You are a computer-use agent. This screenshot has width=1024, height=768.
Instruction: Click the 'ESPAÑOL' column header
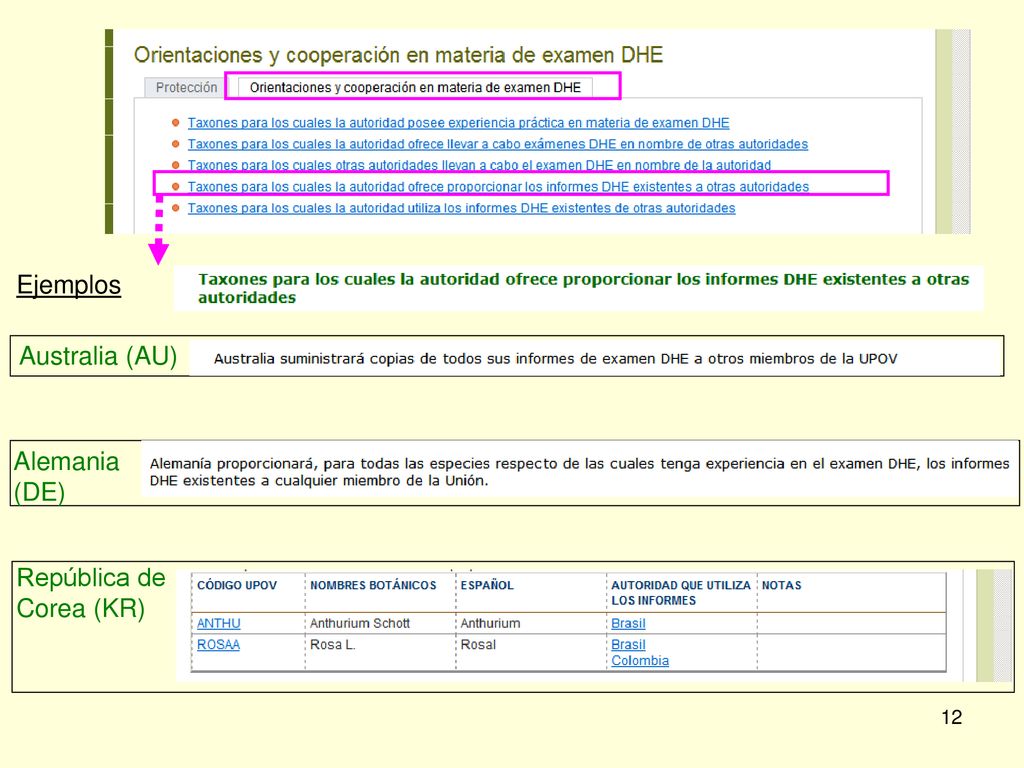(487, 586)
